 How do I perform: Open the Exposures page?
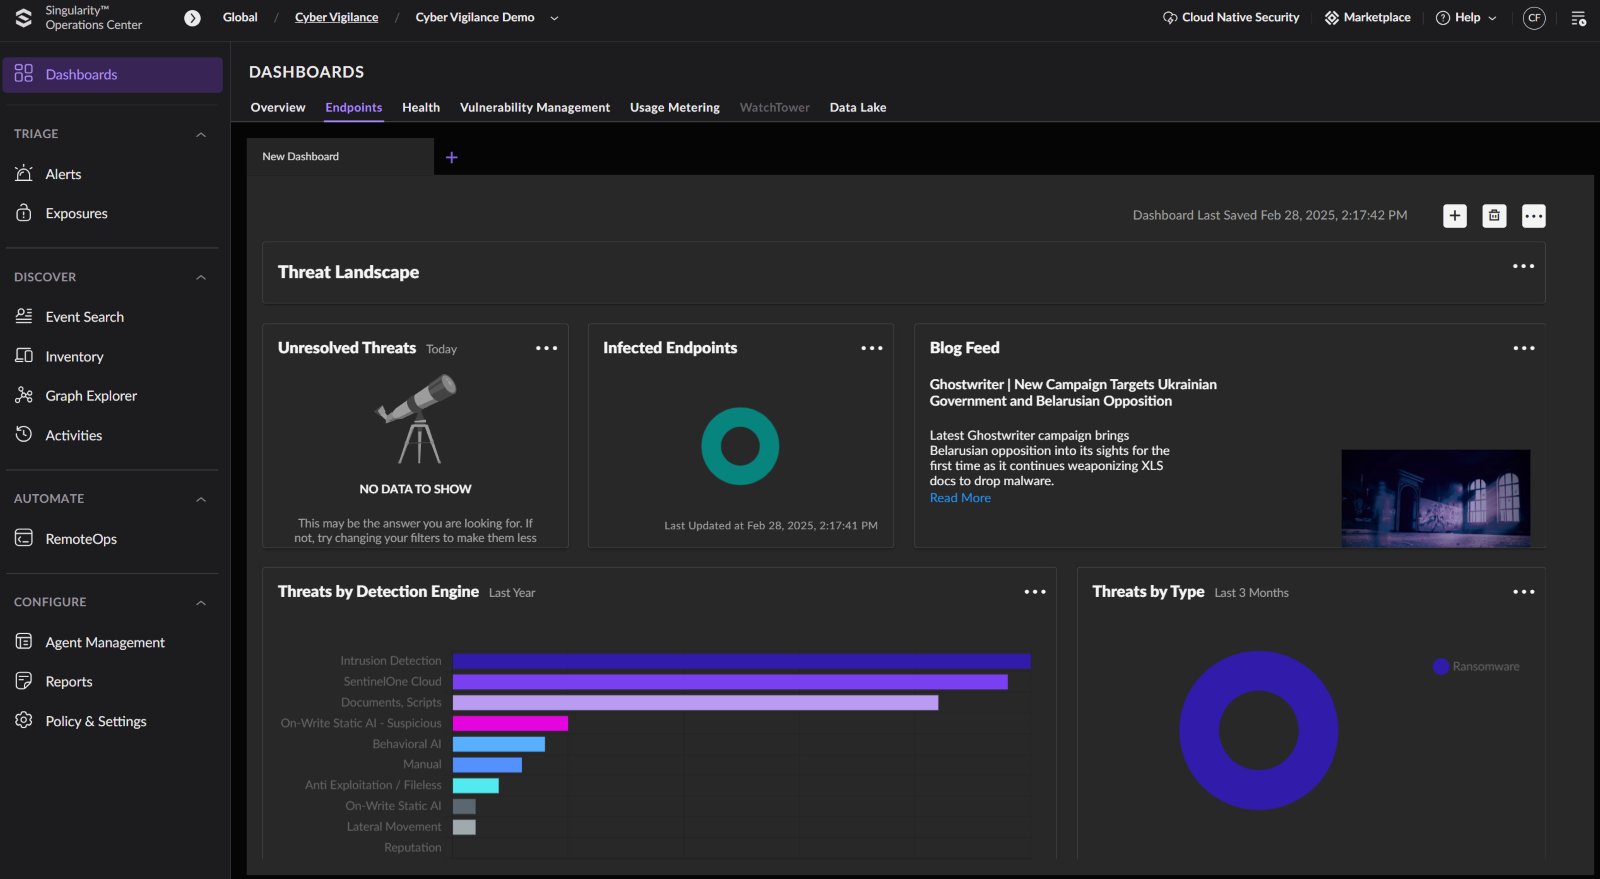(x=76, y=213)
